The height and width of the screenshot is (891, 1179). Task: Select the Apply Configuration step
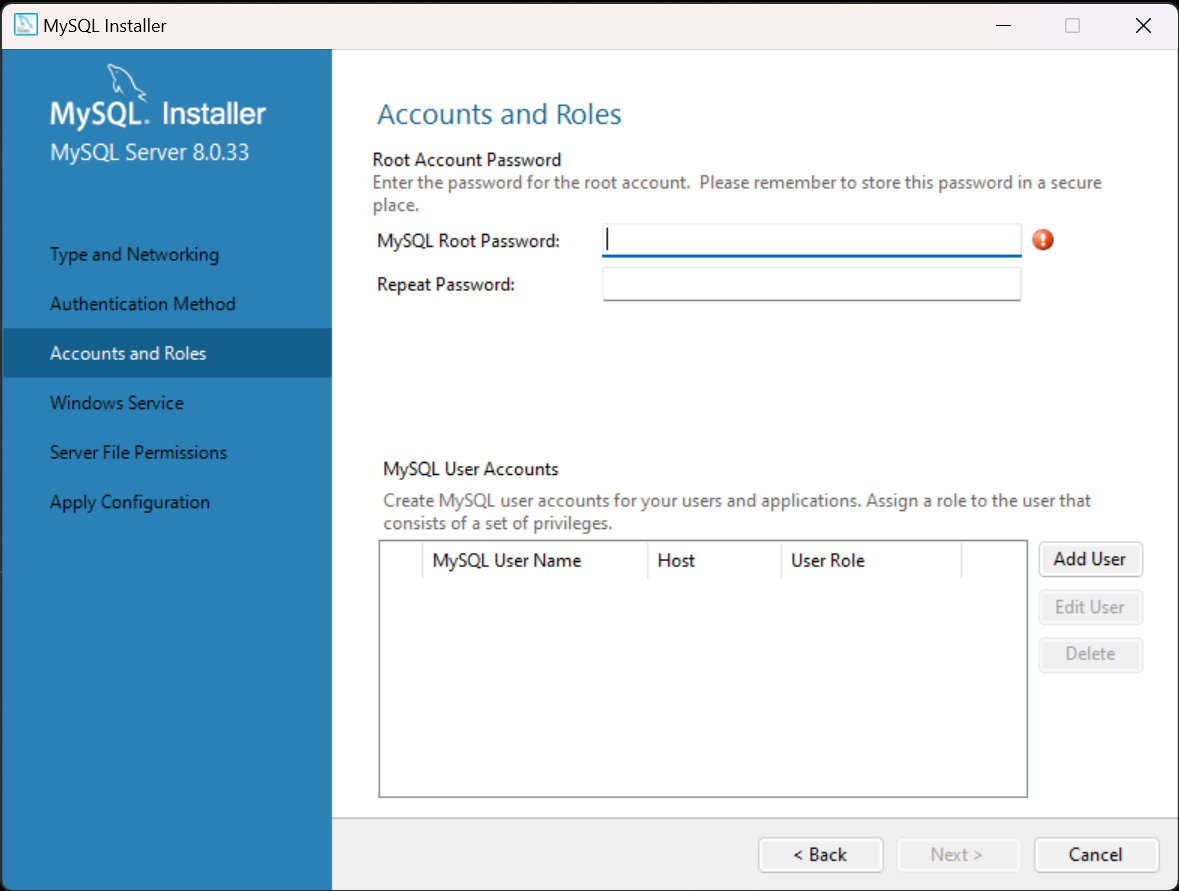pyautogui.click(x=129, y=502)
